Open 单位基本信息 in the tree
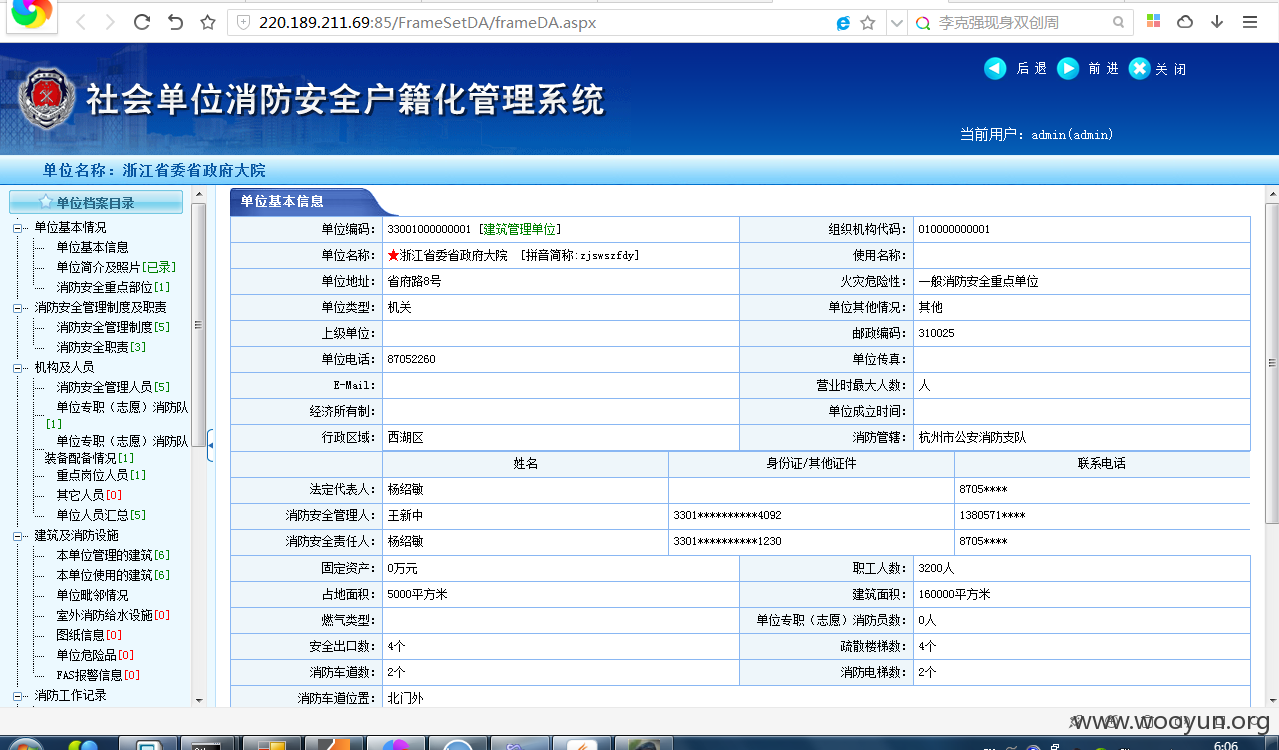 (92, 247)
